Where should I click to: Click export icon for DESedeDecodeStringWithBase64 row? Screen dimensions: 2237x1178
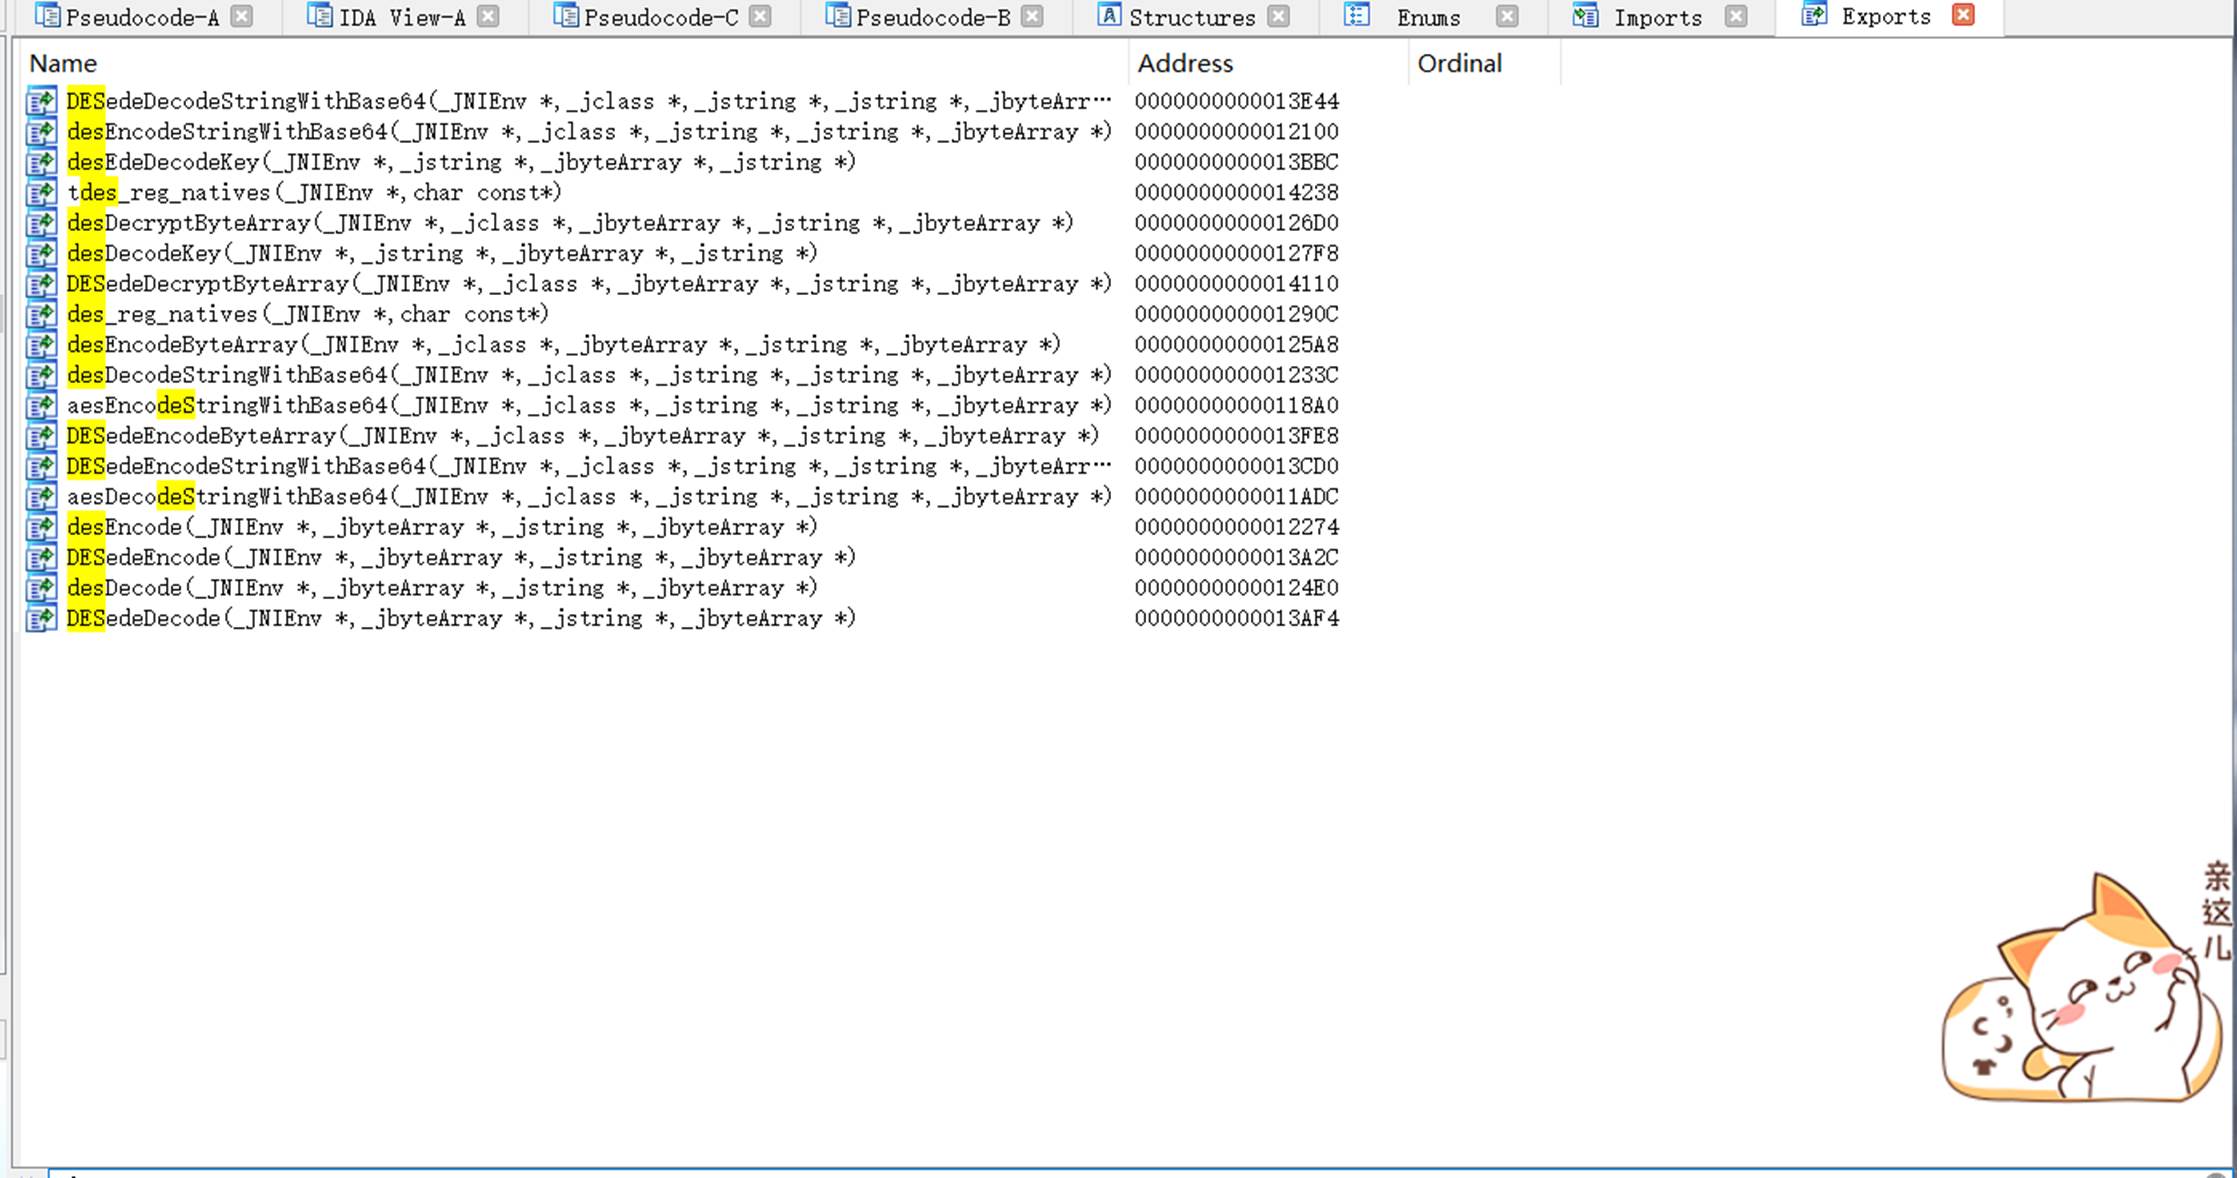pos(41,101)
